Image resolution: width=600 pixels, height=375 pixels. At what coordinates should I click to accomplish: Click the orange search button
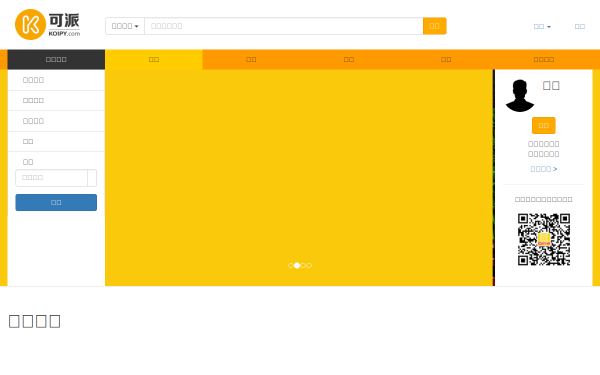click(x=435, y=26)
